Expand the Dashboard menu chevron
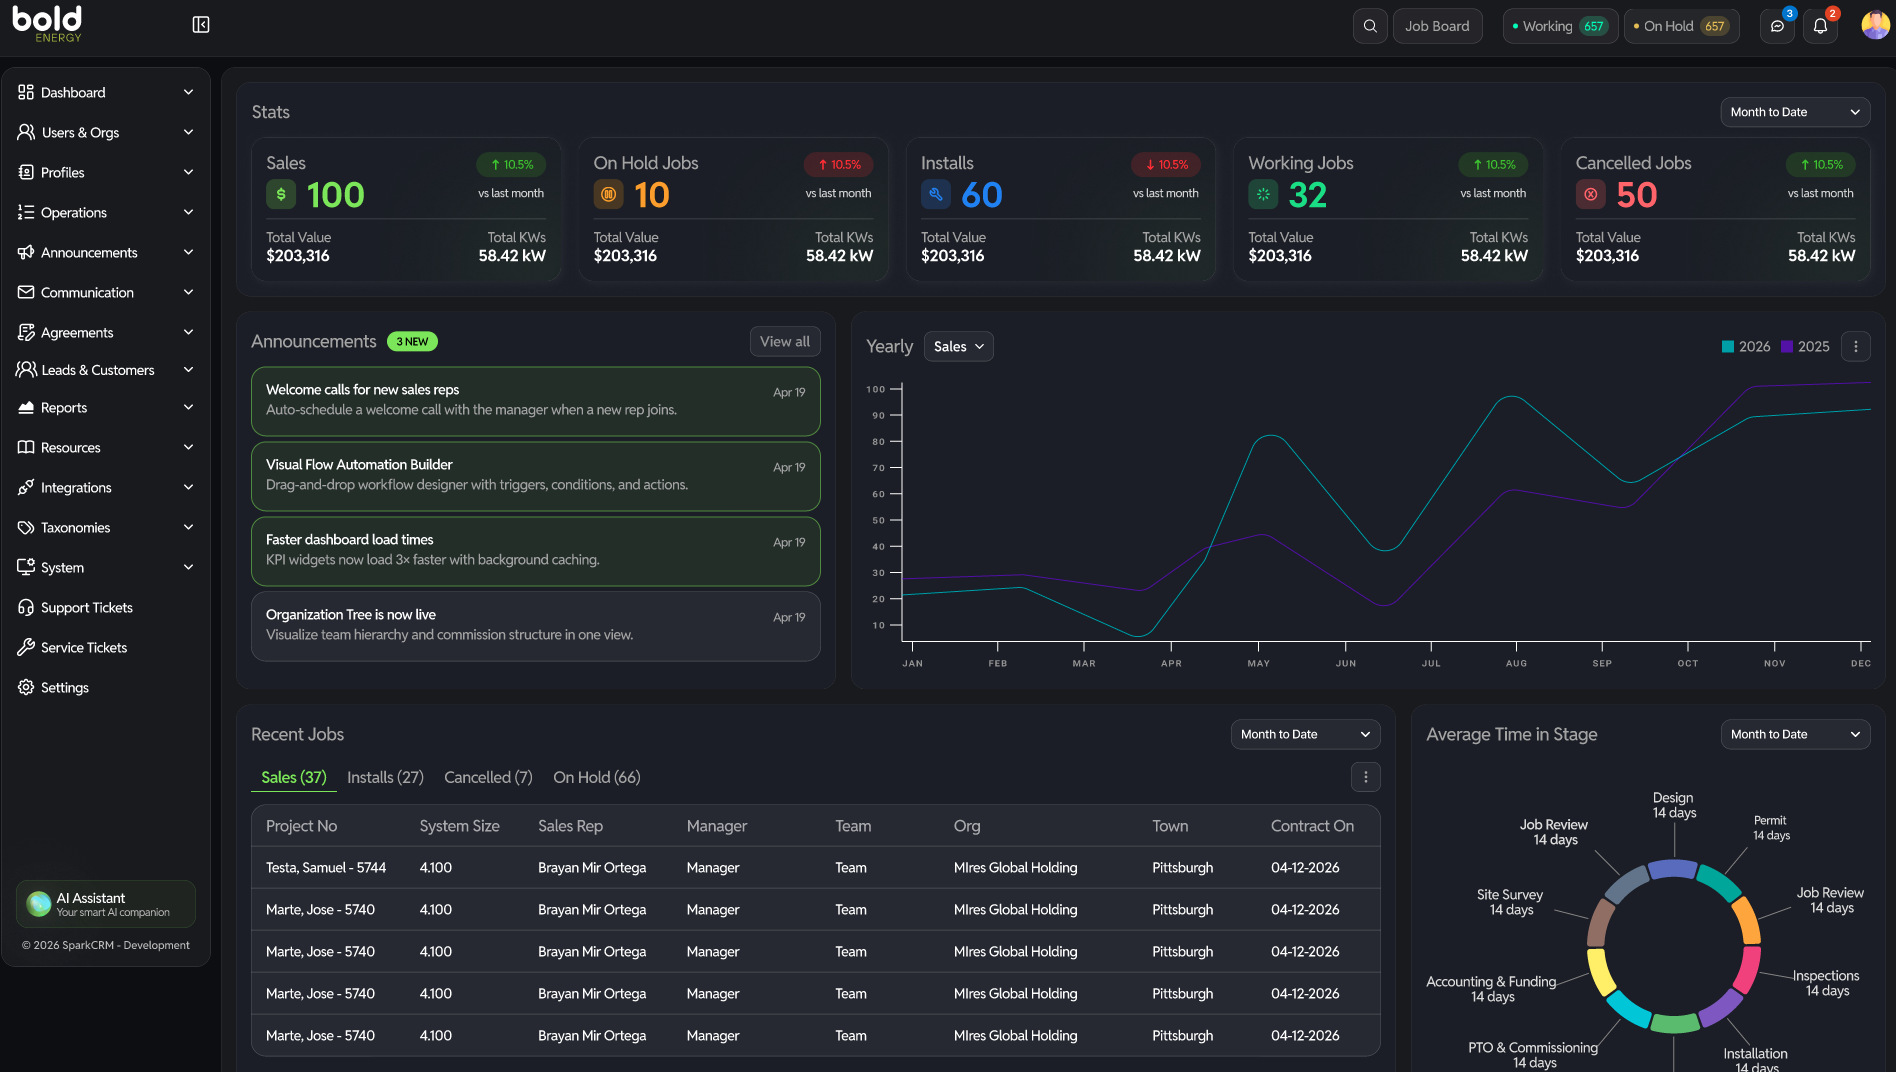 (x=188, y=92)
